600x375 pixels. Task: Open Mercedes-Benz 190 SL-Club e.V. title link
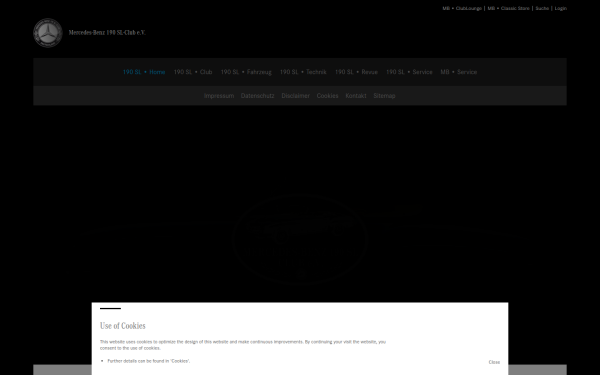pos(107,33)
